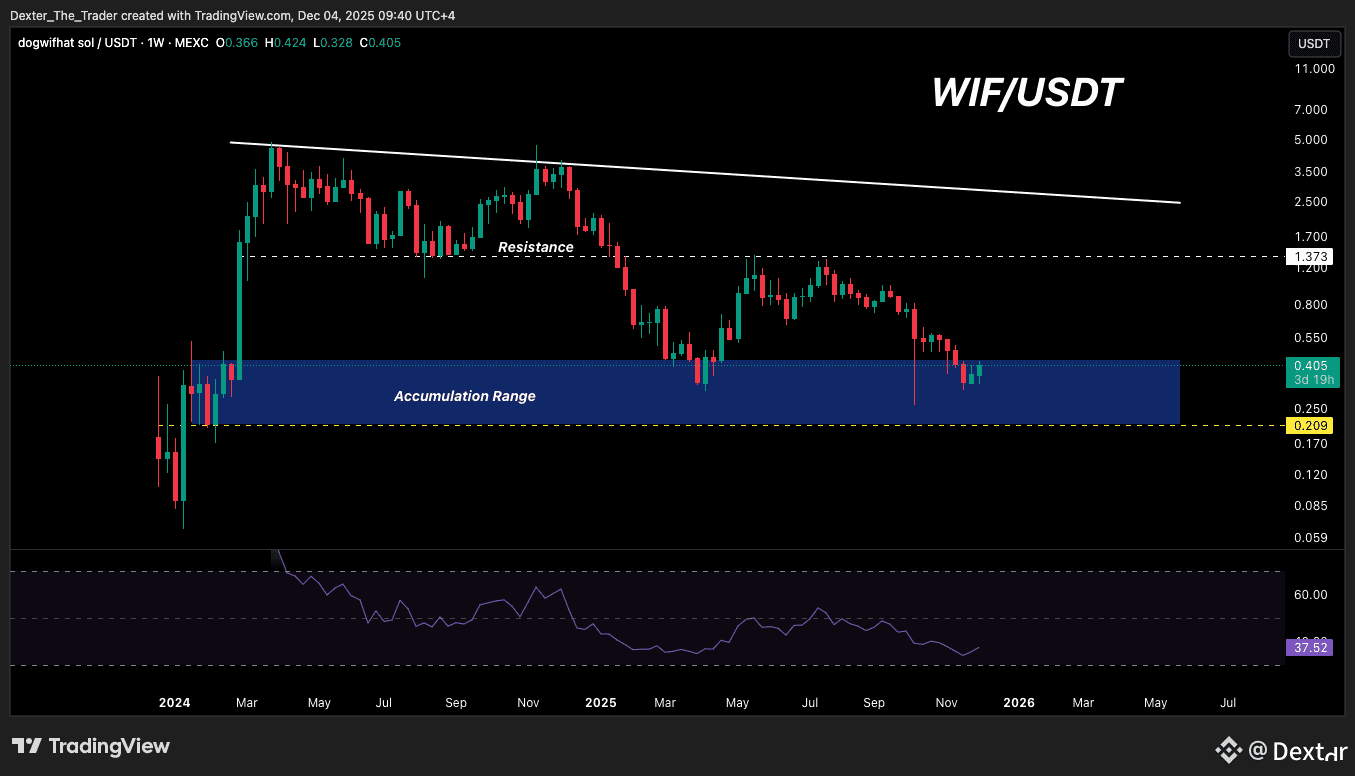Click the close value C0.405
1355x776 pixels.
381,43
